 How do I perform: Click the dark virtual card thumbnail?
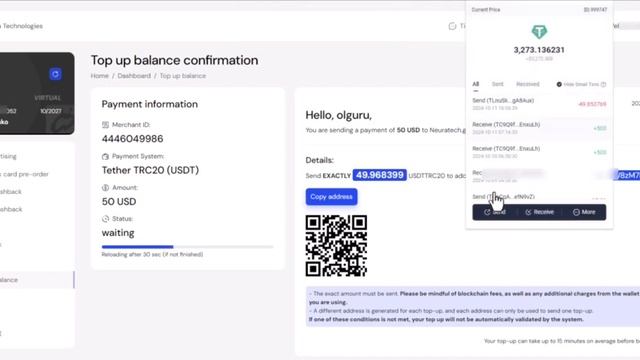pyautogui.click(x=37, y=93)
